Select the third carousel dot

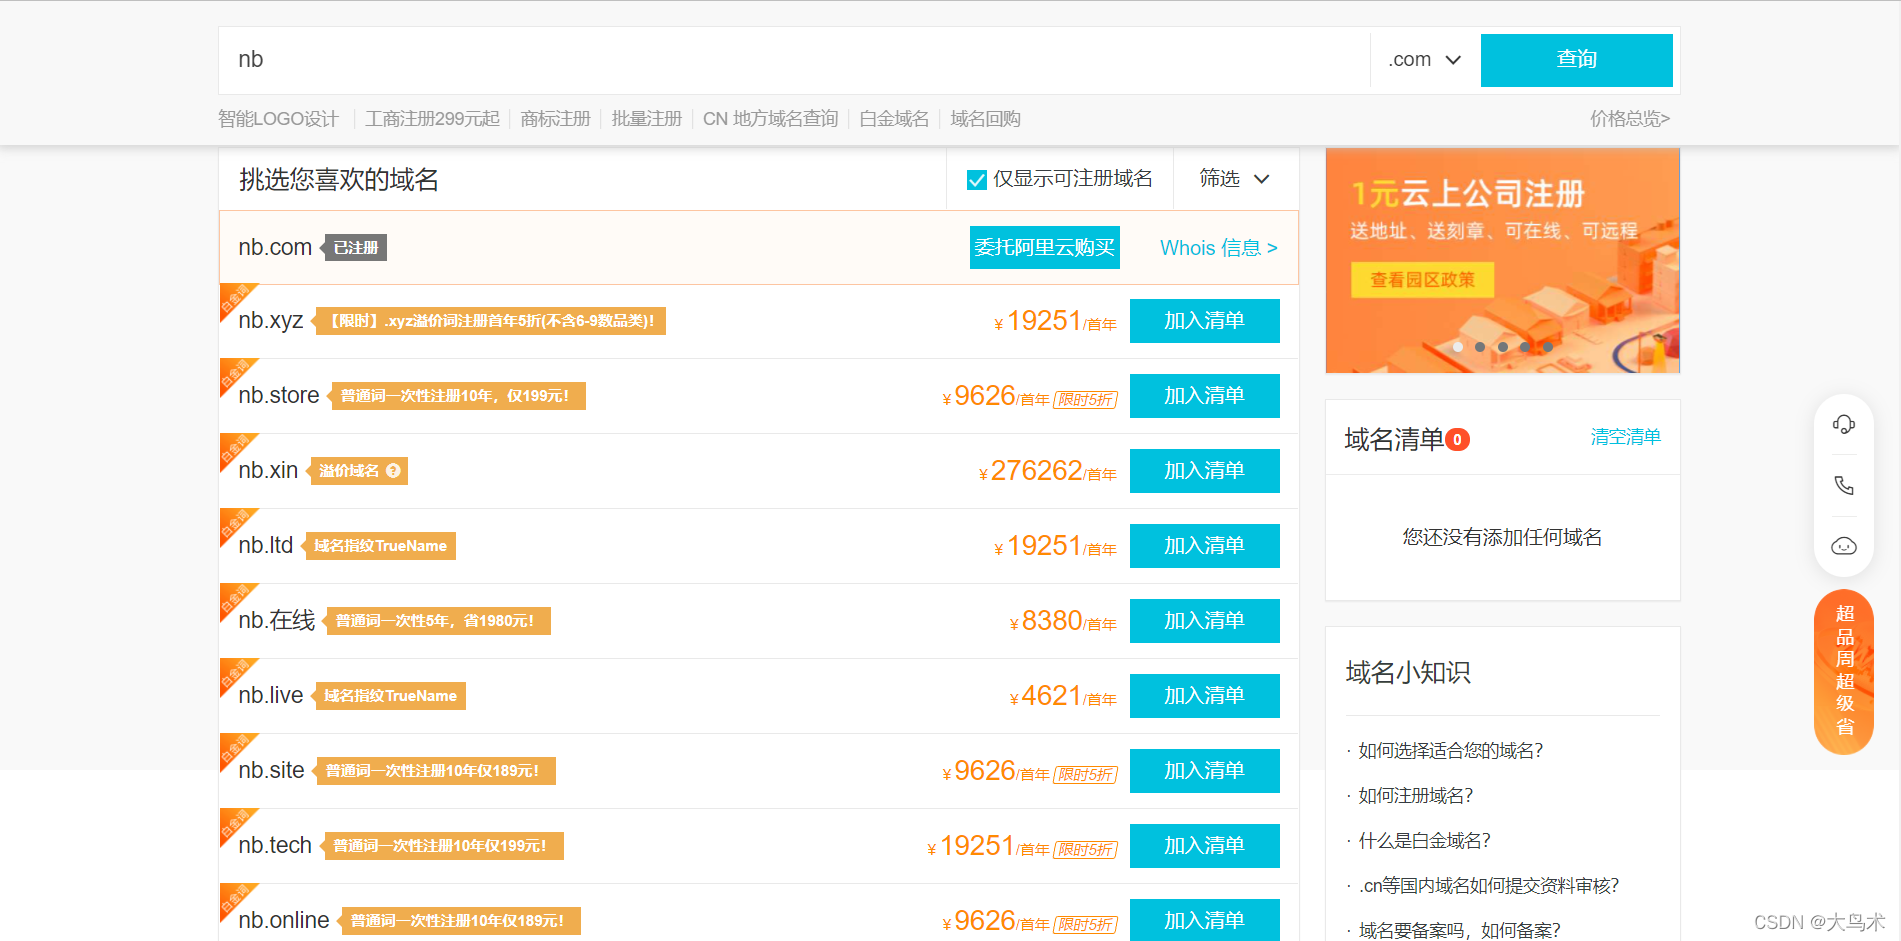pos(1502,346)
